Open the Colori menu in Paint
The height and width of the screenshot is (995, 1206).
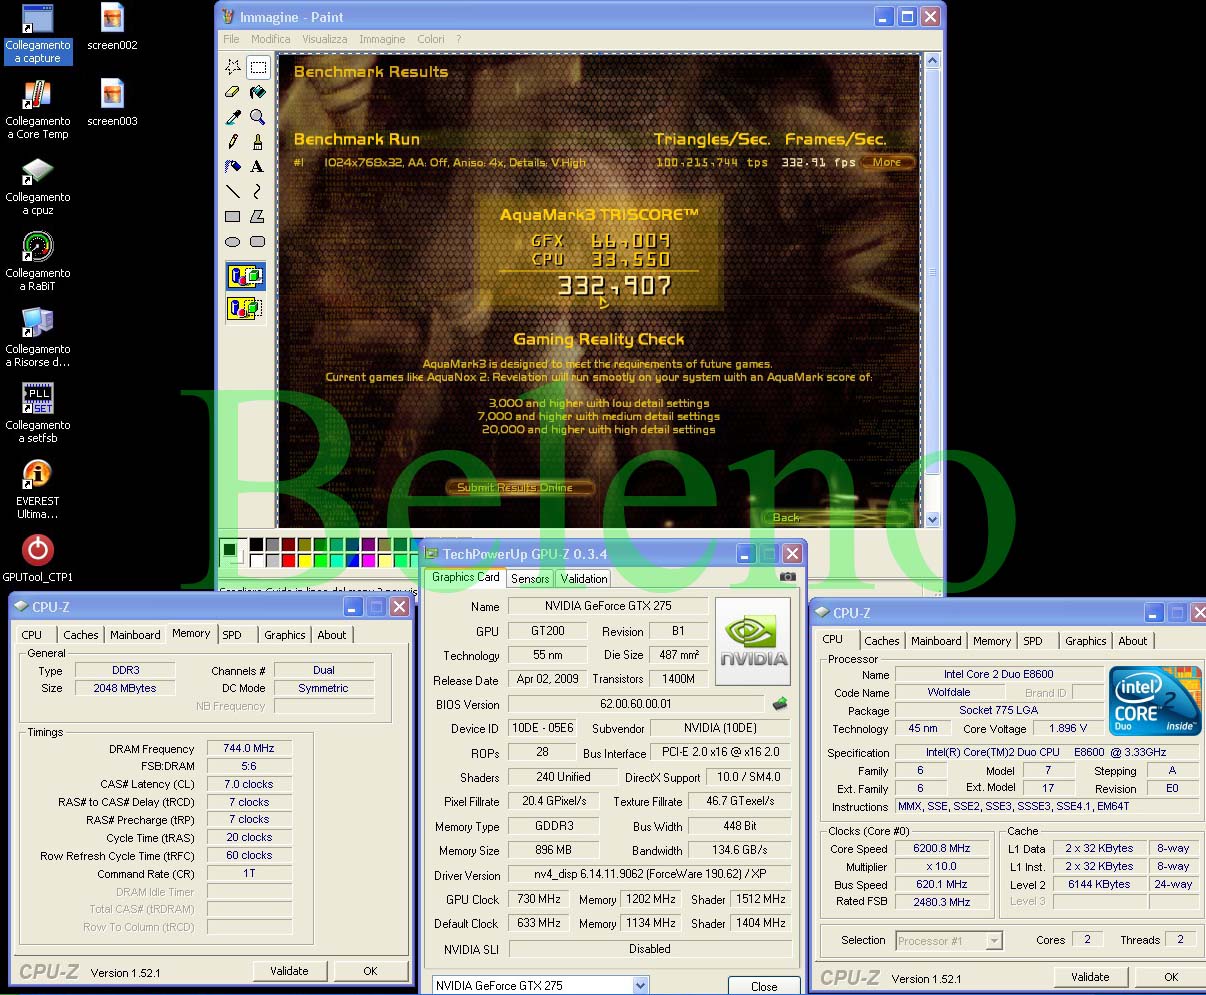pyautogui.click(x=431, y=39)
